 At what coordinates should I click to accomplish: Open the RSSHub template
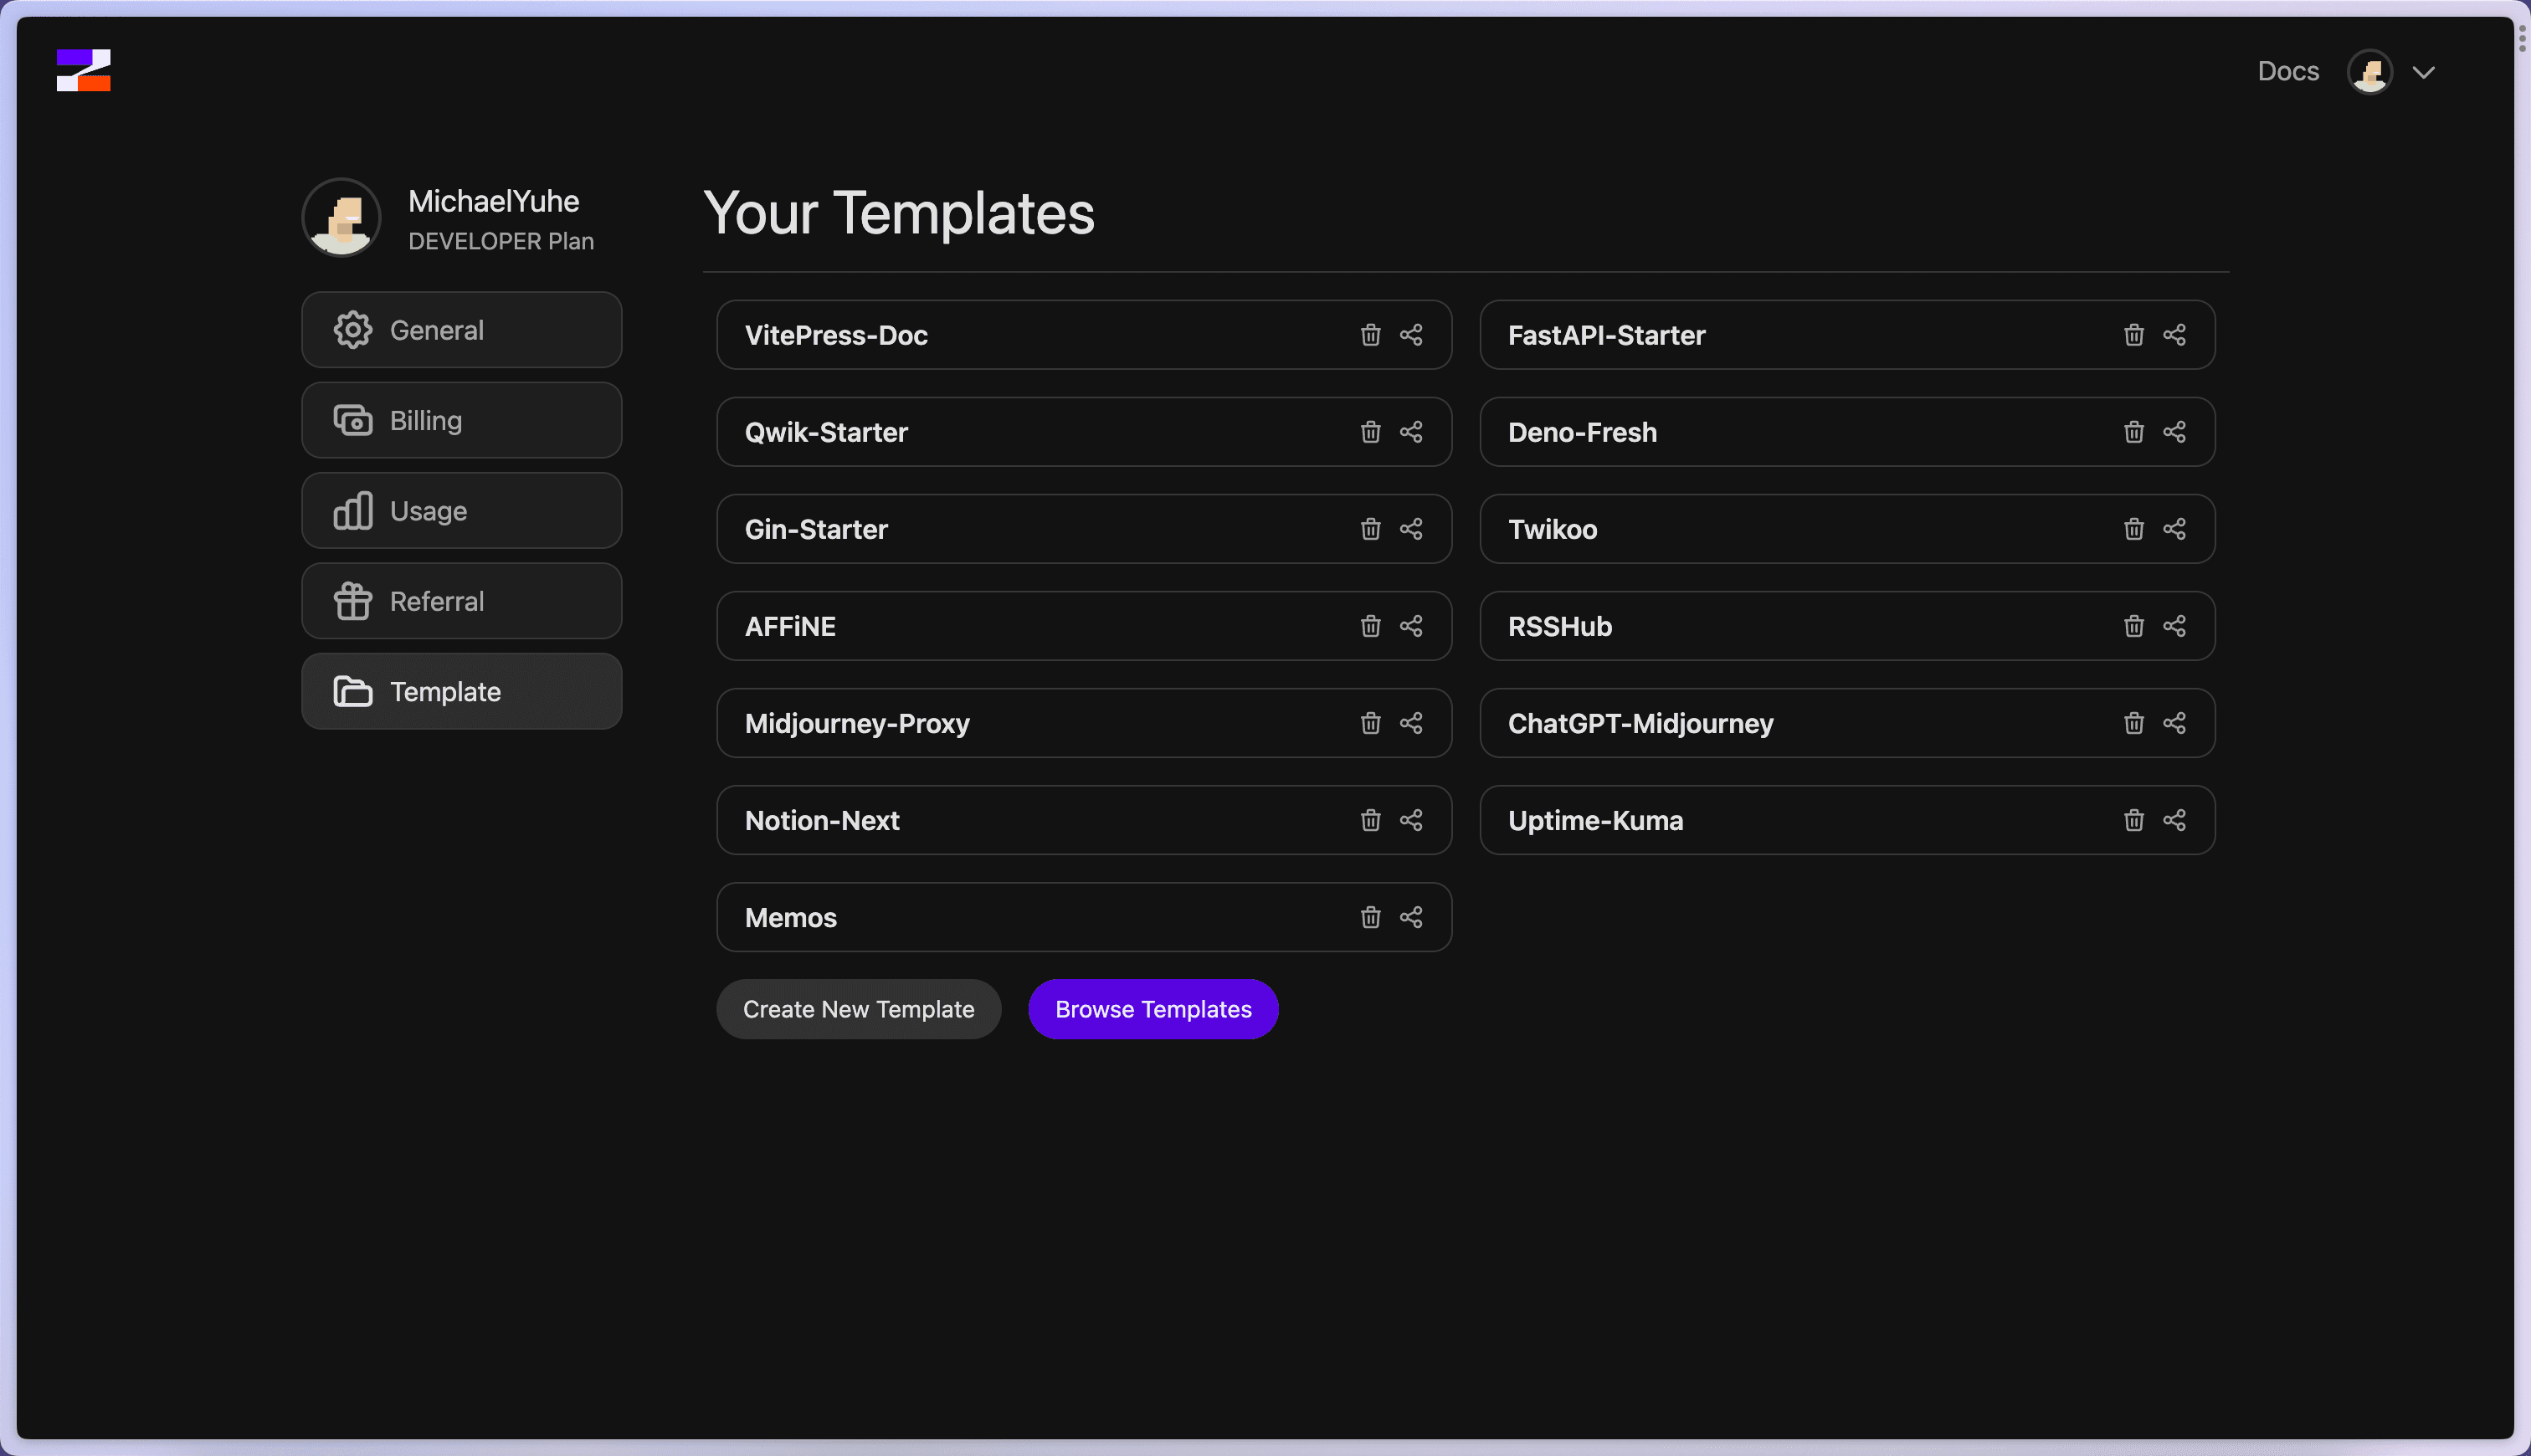tap(1847, 626)
